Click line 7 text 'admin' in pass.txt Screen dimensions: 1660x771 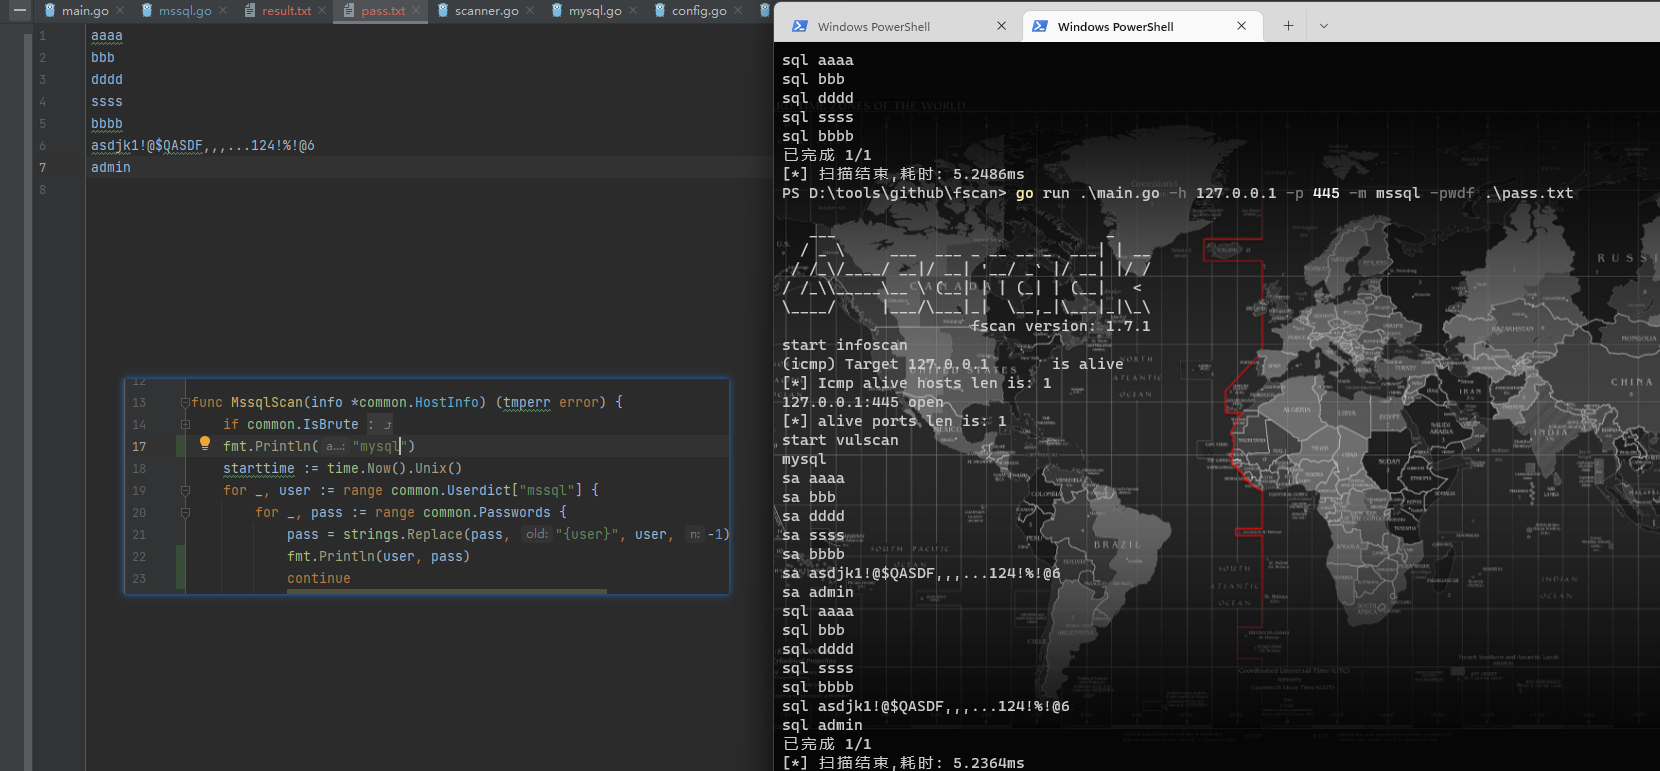(x=111, y=168)
